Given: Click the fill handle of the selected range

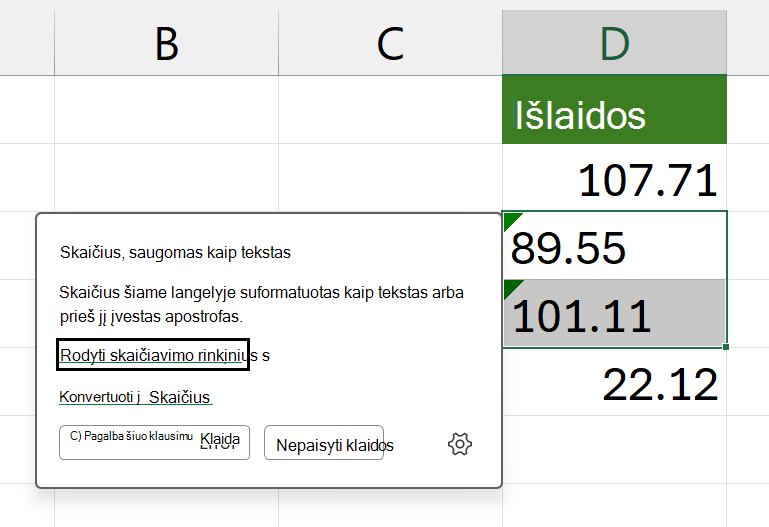Looking at the screenshot, I should [726, 347].
